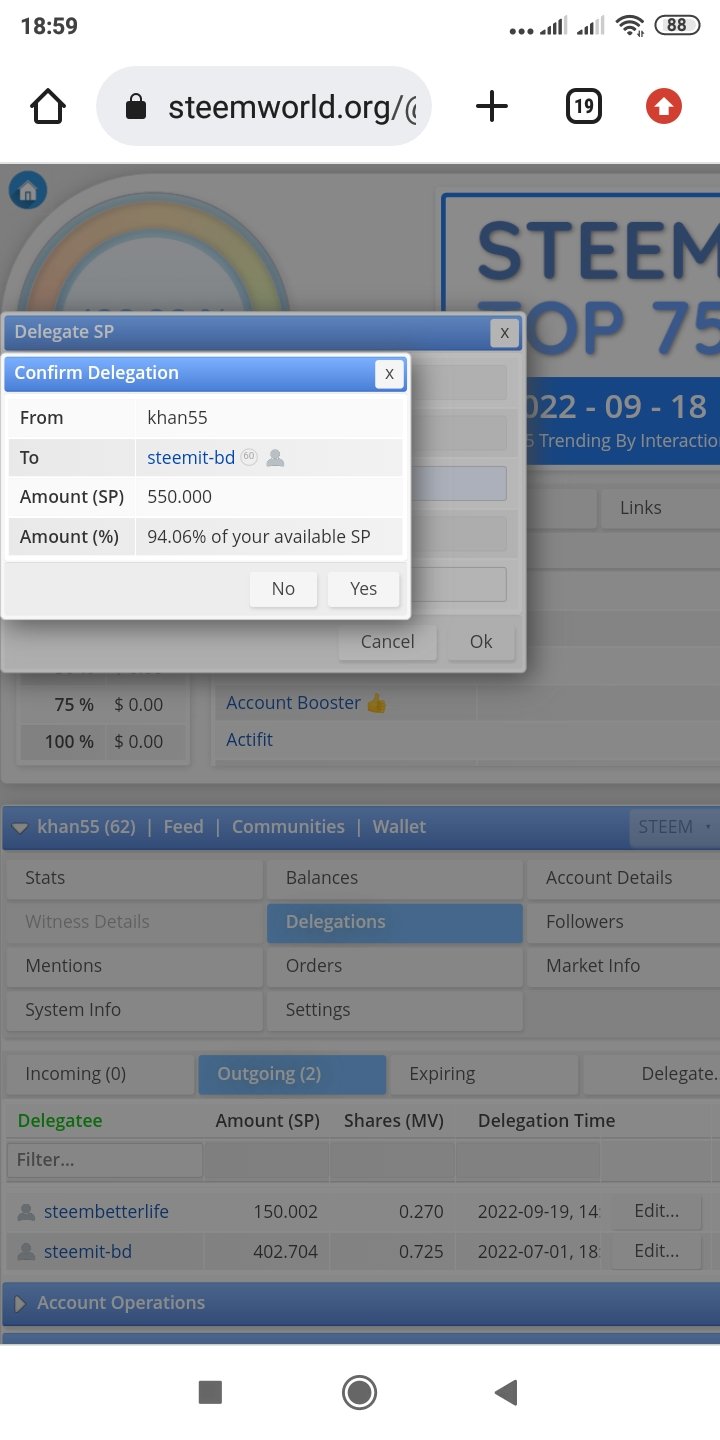Select the 100 % vote value row

pyautogui.click(x=106, y=741)
